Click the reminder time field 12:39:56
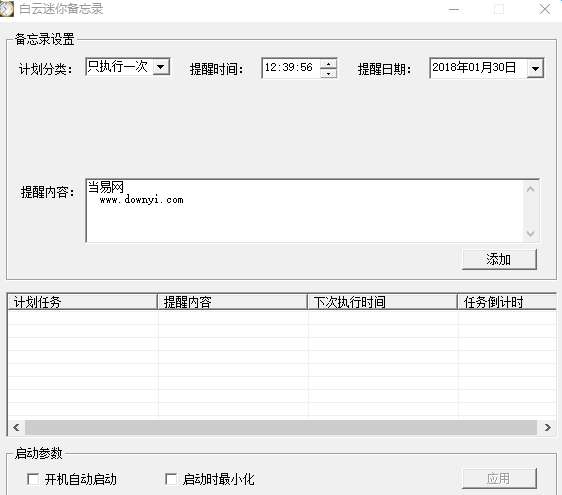The height and width of the screenshot is (495, 562). click(x=291, y=68)
